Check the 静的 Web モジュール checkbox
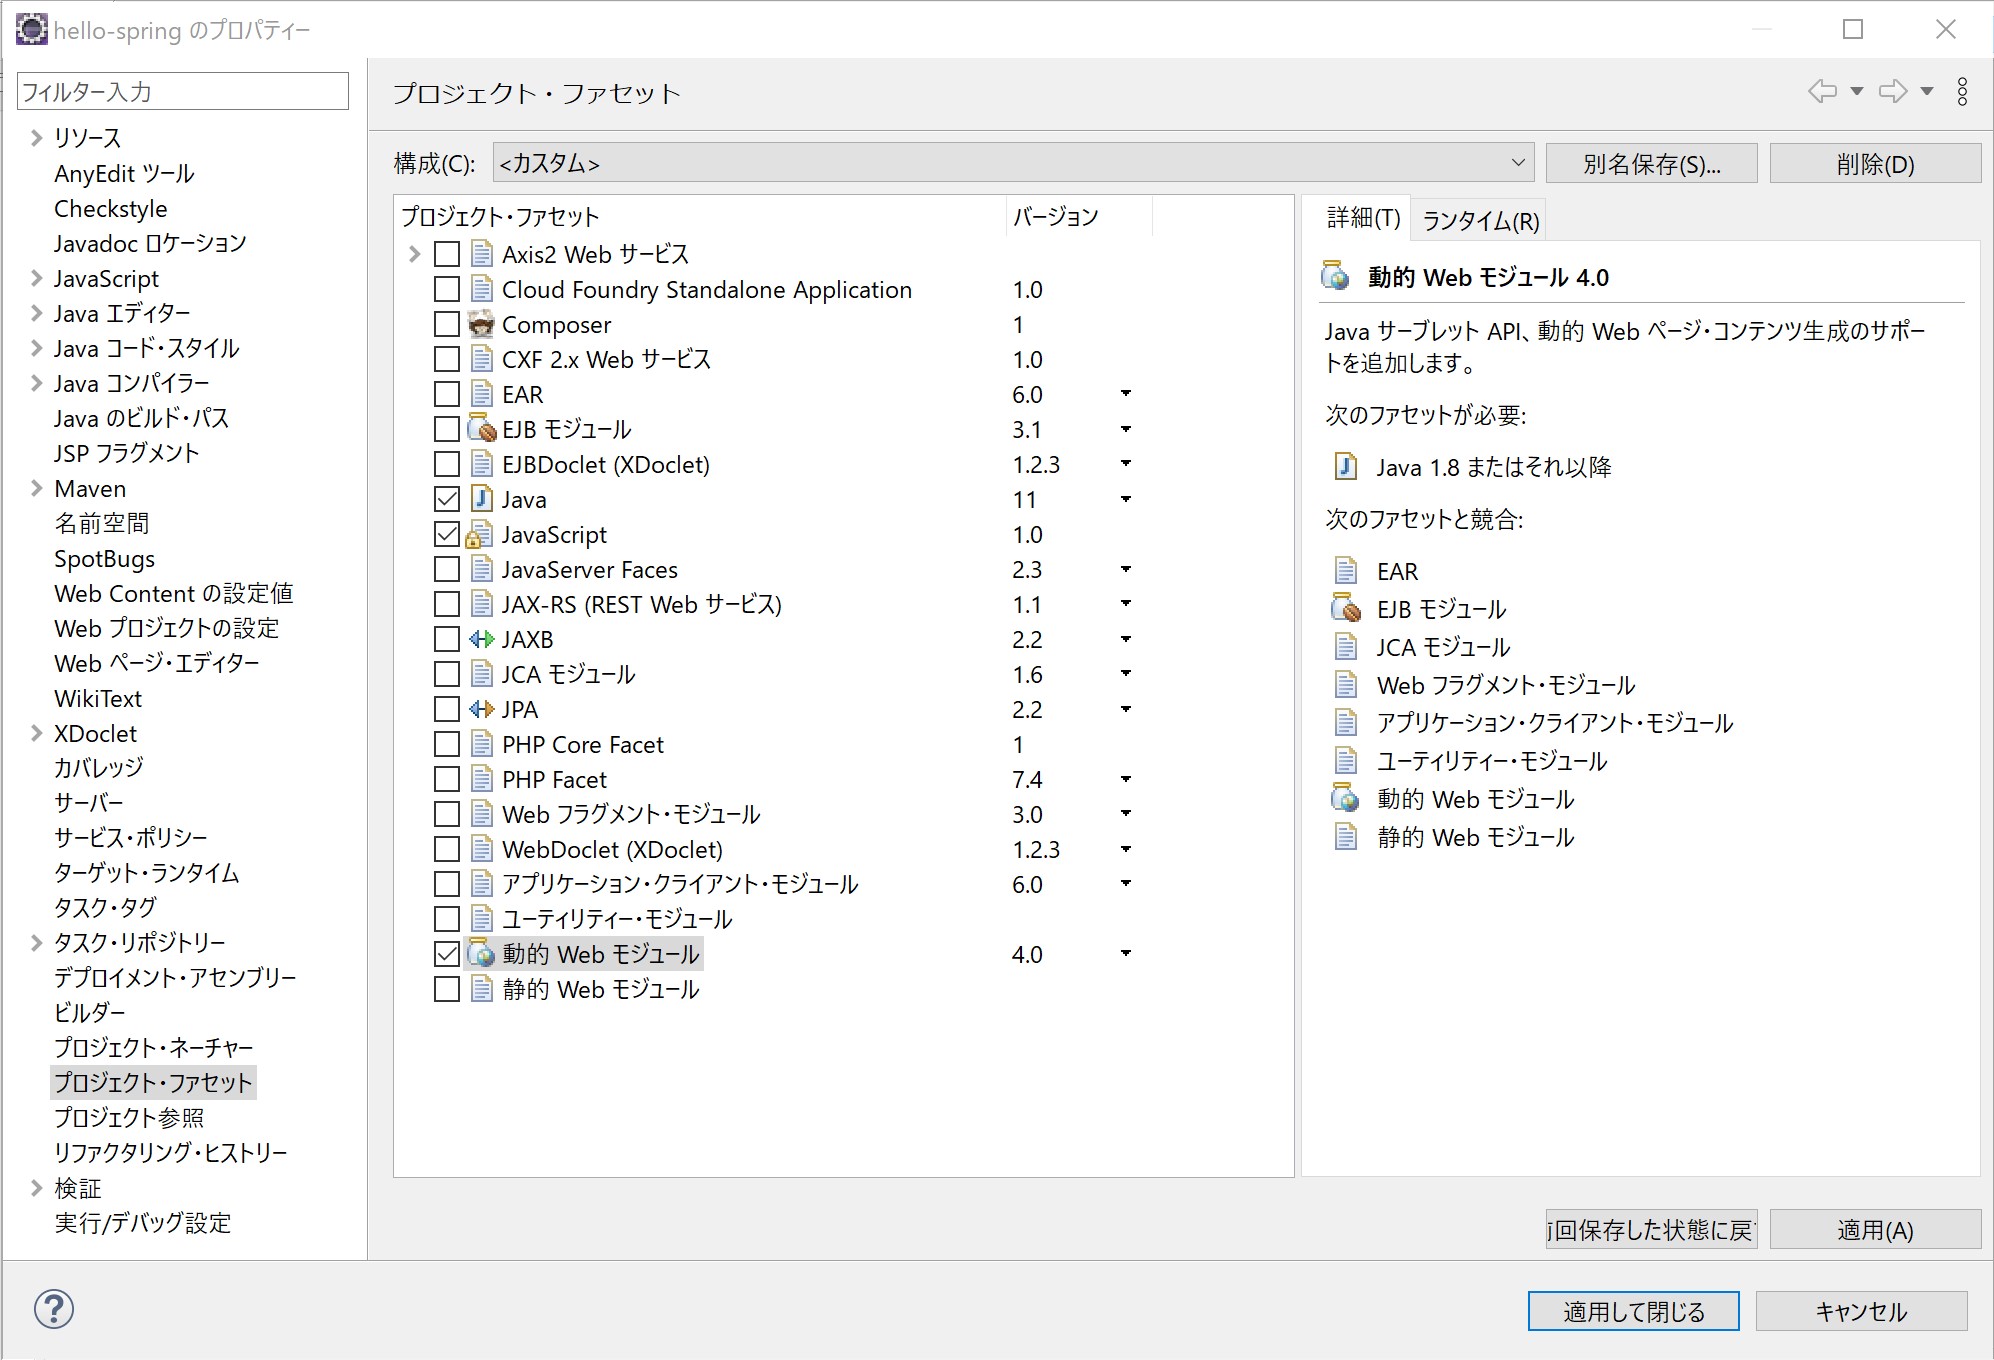Image resolution: width=1994 pixels, height=1360 pixels. click(447, 990)
